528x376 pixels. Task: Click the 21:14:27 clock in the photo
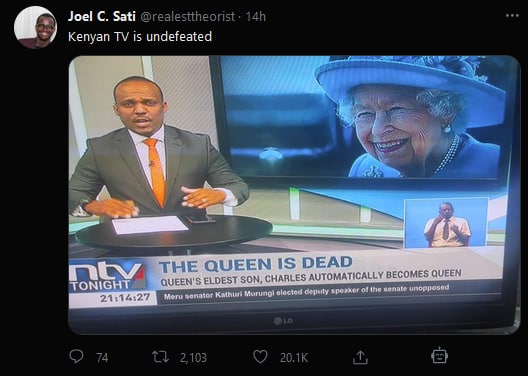[125, 298]
